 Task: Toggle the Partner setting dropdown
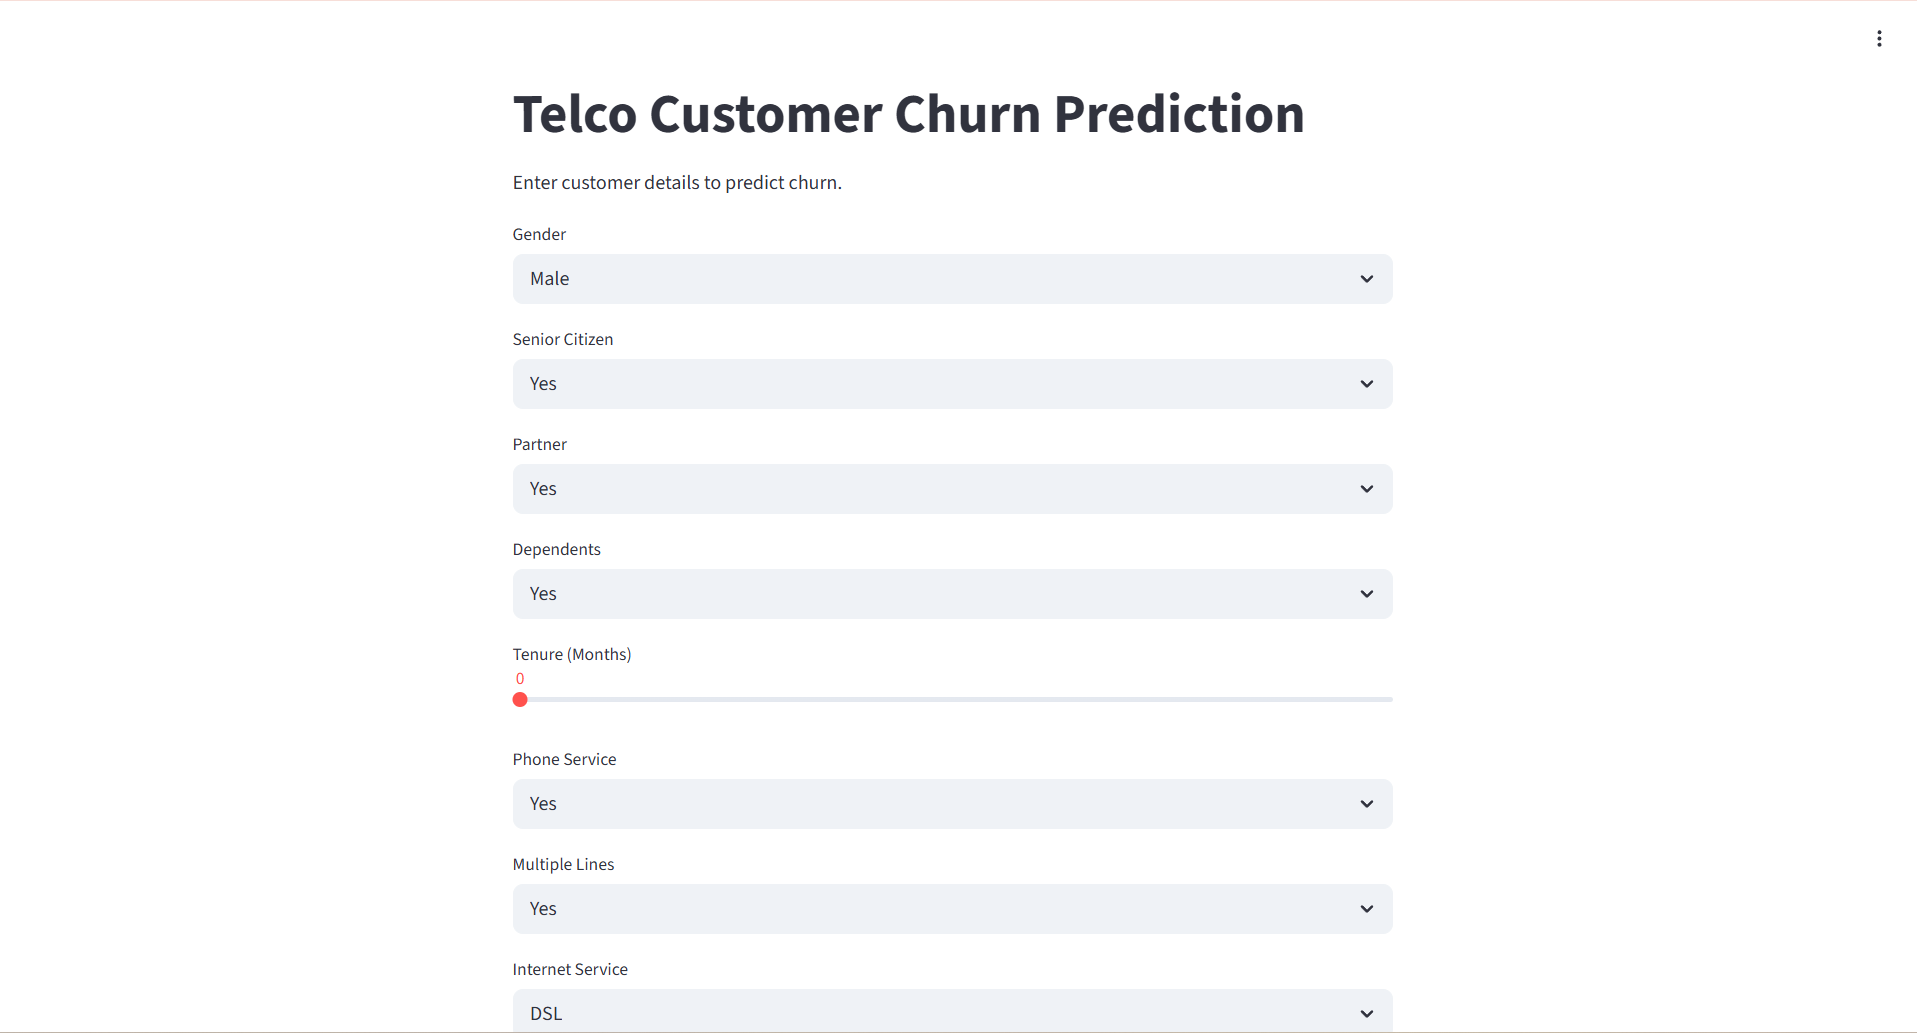click(950, 489)
